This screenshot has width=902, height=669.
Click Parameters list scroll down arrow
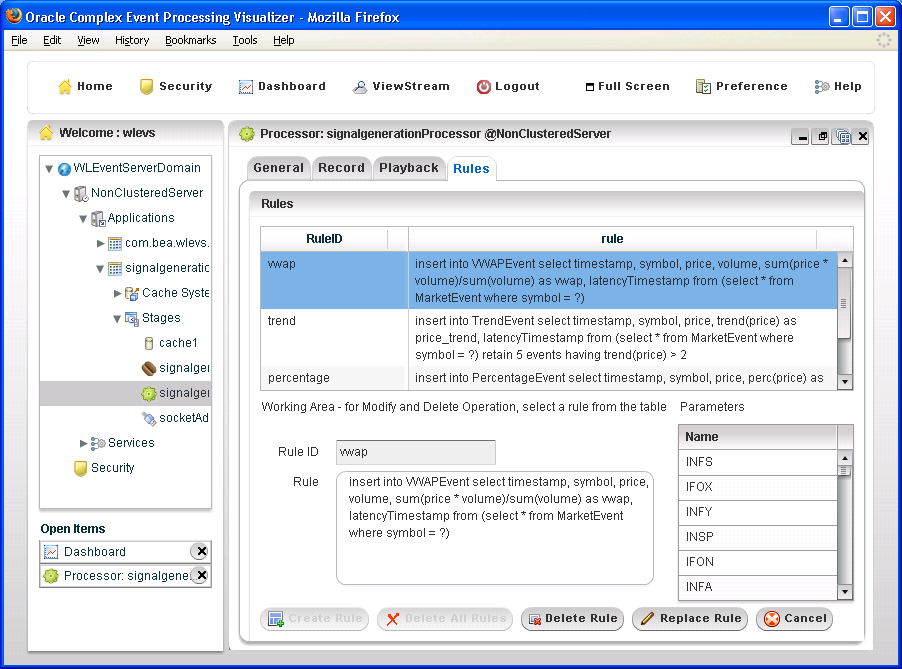click(x=844, y=592)
